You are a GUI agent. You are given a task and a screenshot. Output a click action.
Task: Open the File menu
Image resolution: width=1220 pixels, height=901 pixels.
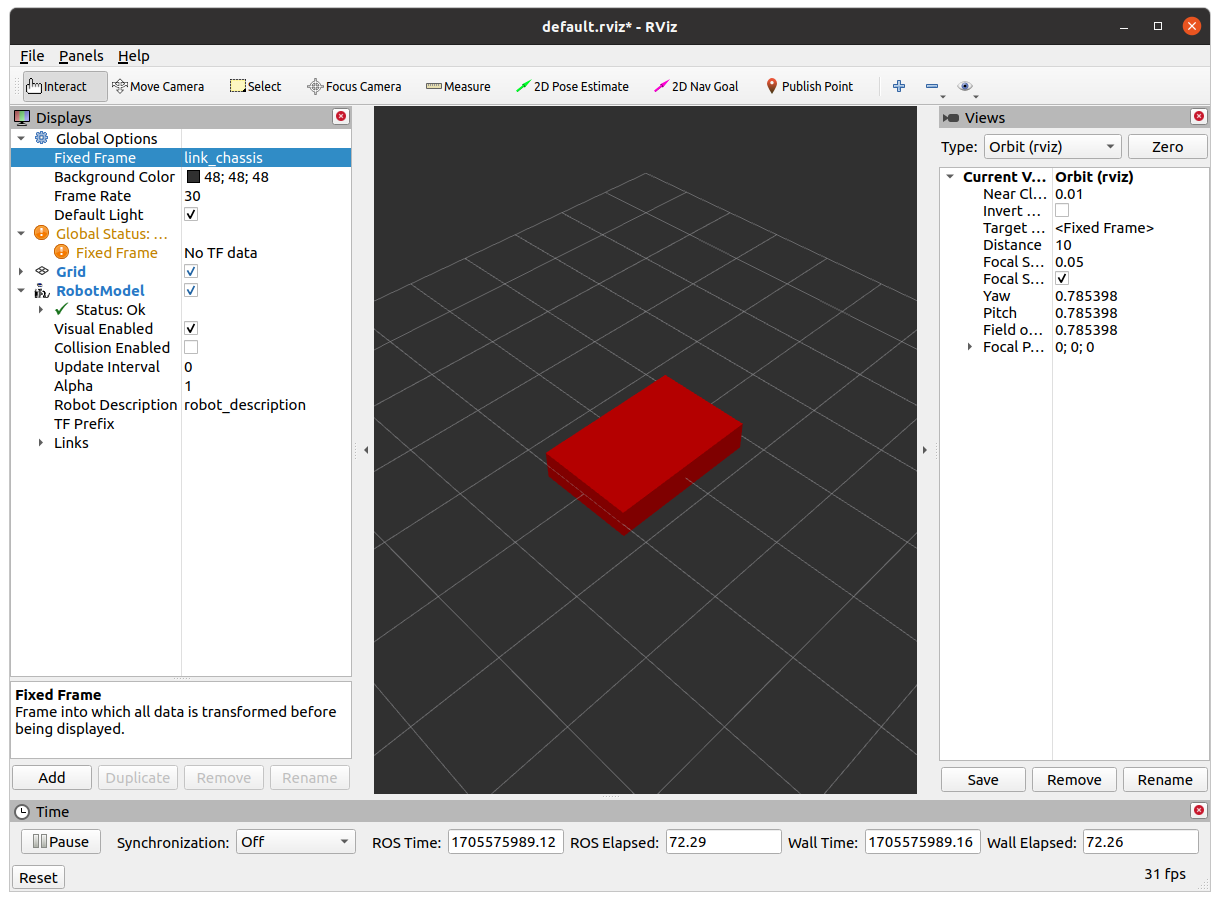[32, 56]
